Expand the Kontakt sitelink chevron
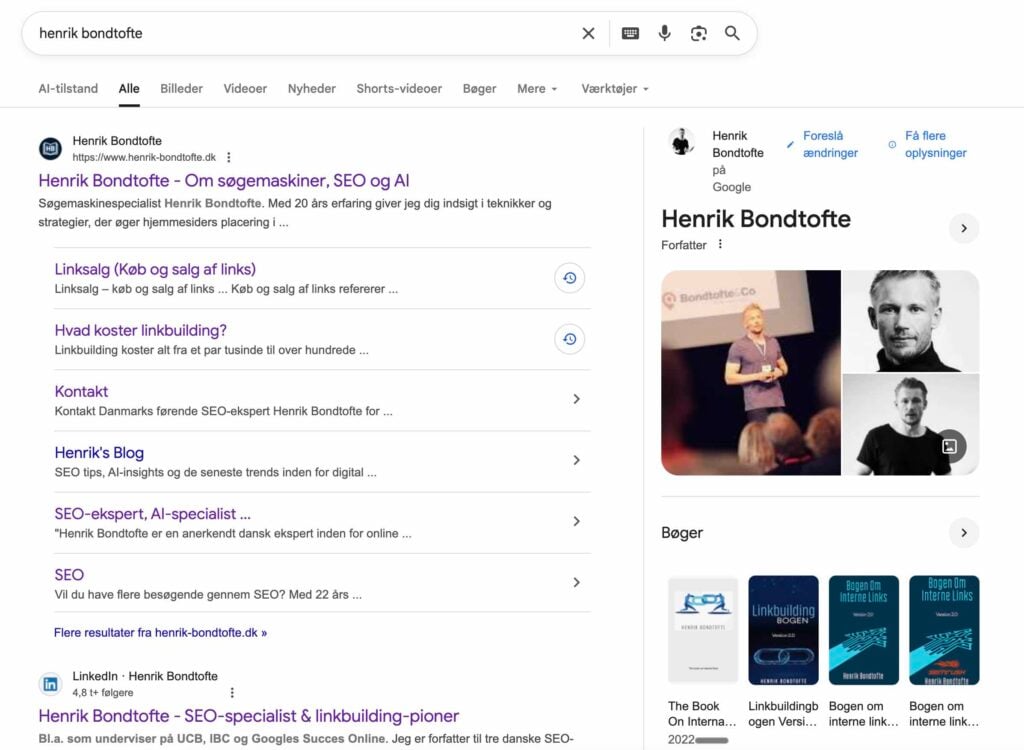This screenshot has height=750, width=1024. 576,399
